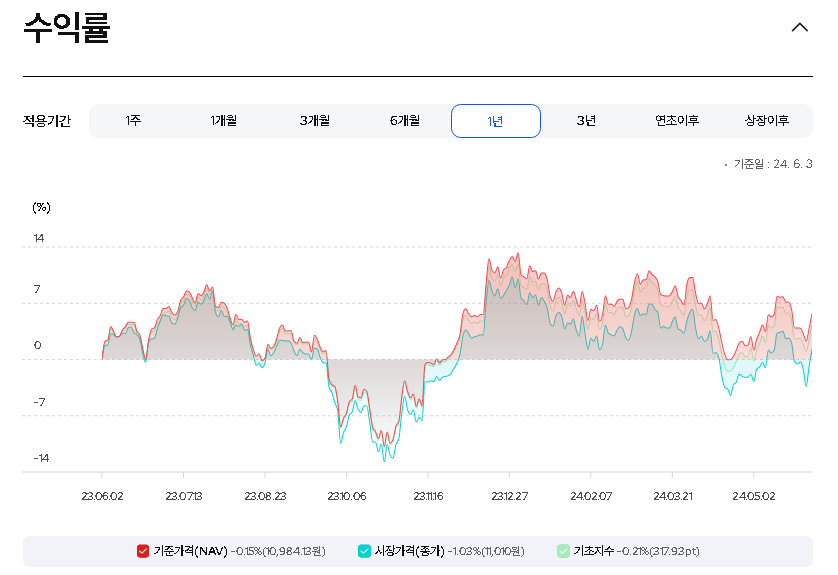The width and height of the screenshot is (838, 575).
Task: Select the 1개월 period tab
Action: click(x=224, y=121)
